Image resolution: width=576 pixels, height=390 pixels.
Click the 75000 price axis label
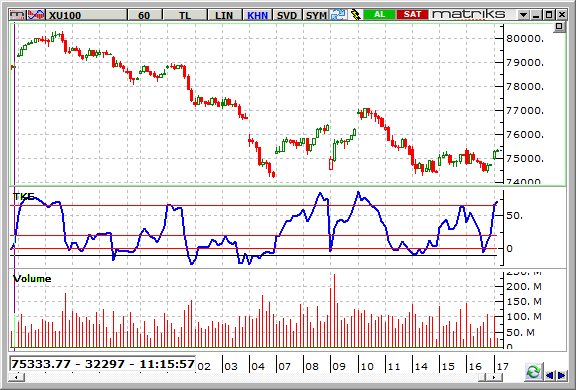525,159
